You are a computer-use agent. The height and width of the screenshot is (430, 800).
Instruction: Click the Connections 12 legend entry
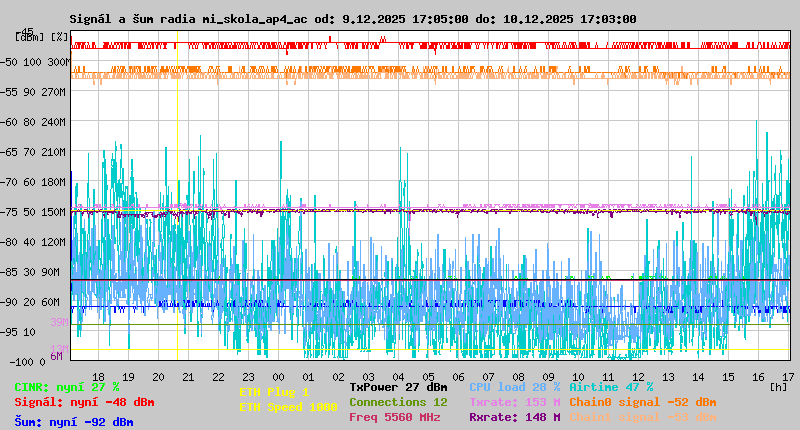coord(398,401)
